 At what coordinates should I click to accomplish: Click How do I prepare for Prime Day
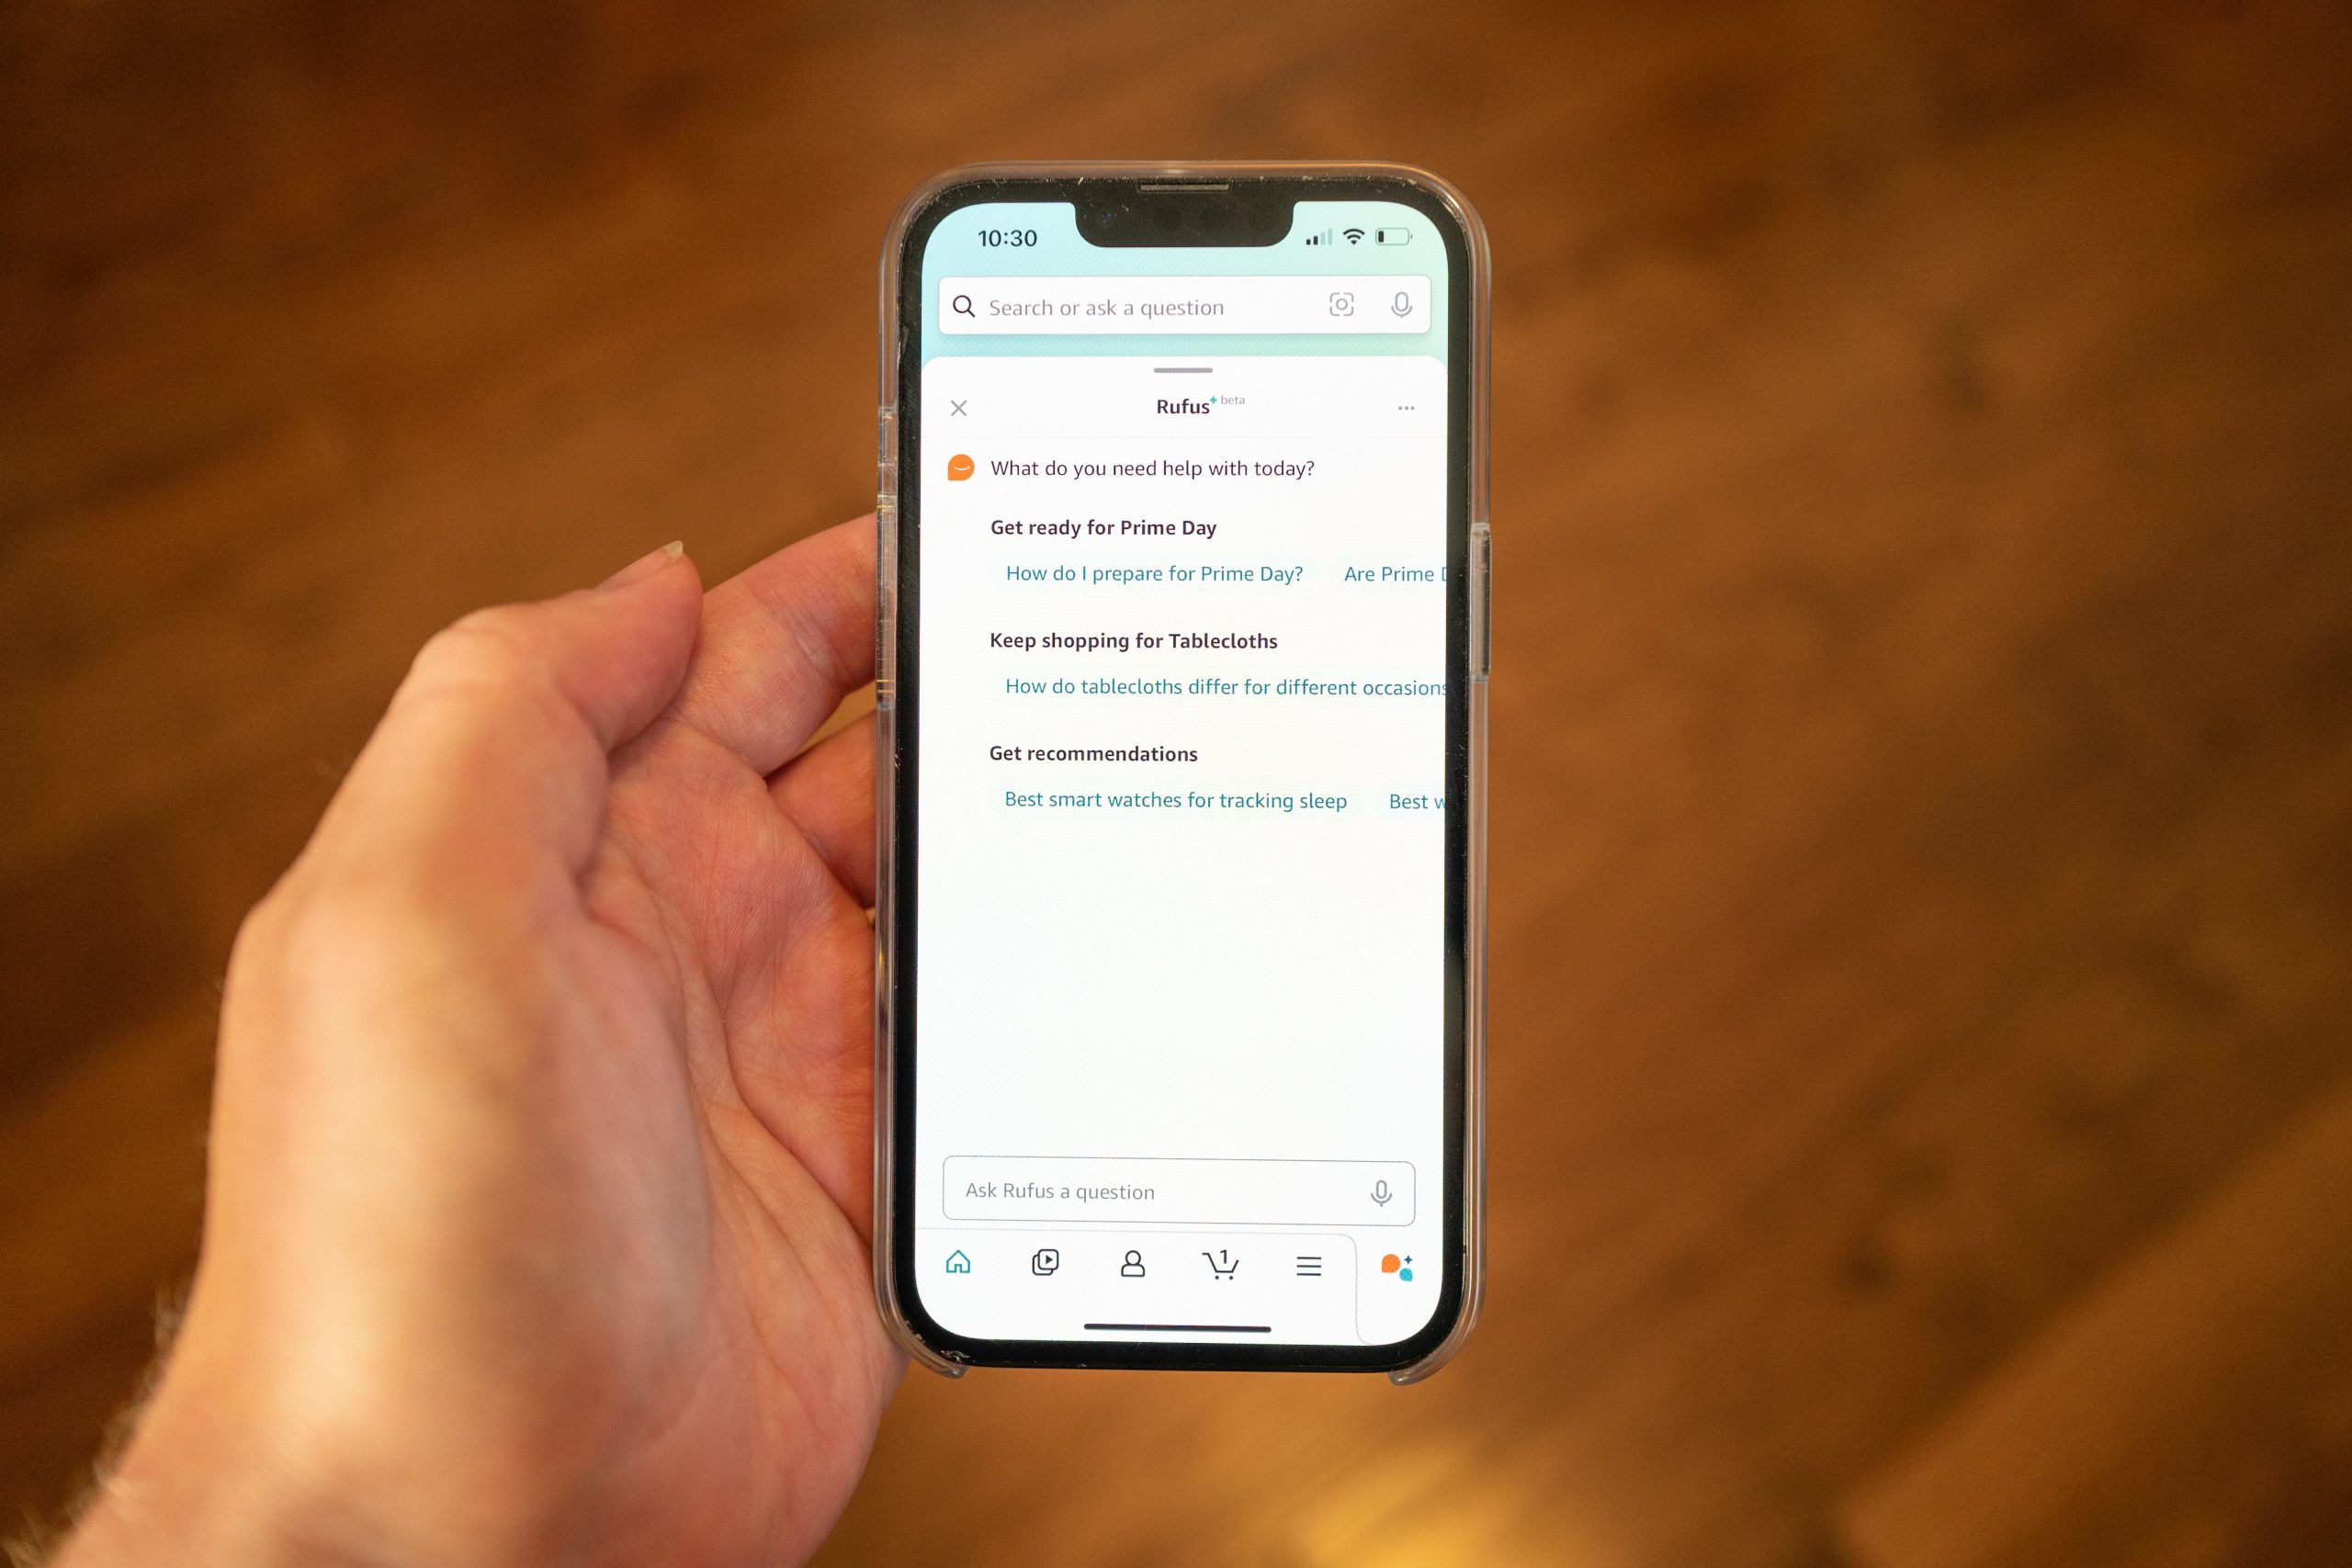(x=1153, y=572)
